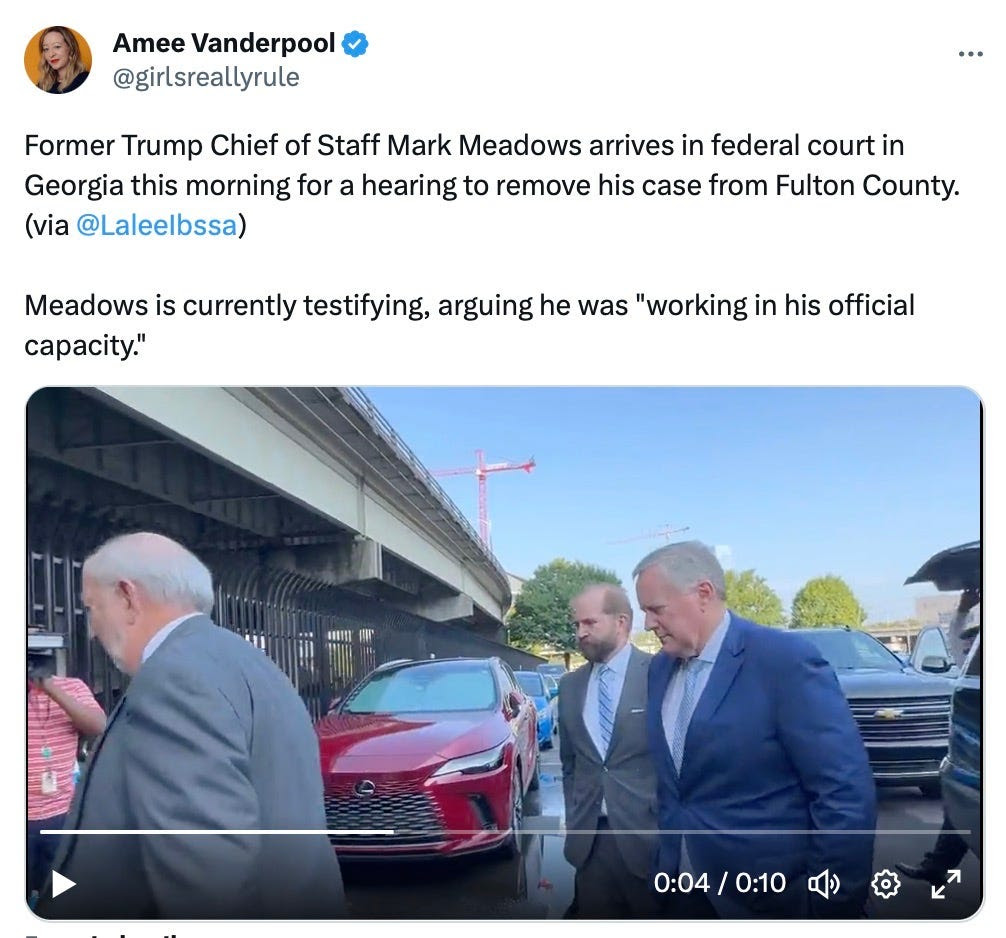Screen dimensions: 1006x938
Task: Click the blue verified badge
Action: click(355, 44)
